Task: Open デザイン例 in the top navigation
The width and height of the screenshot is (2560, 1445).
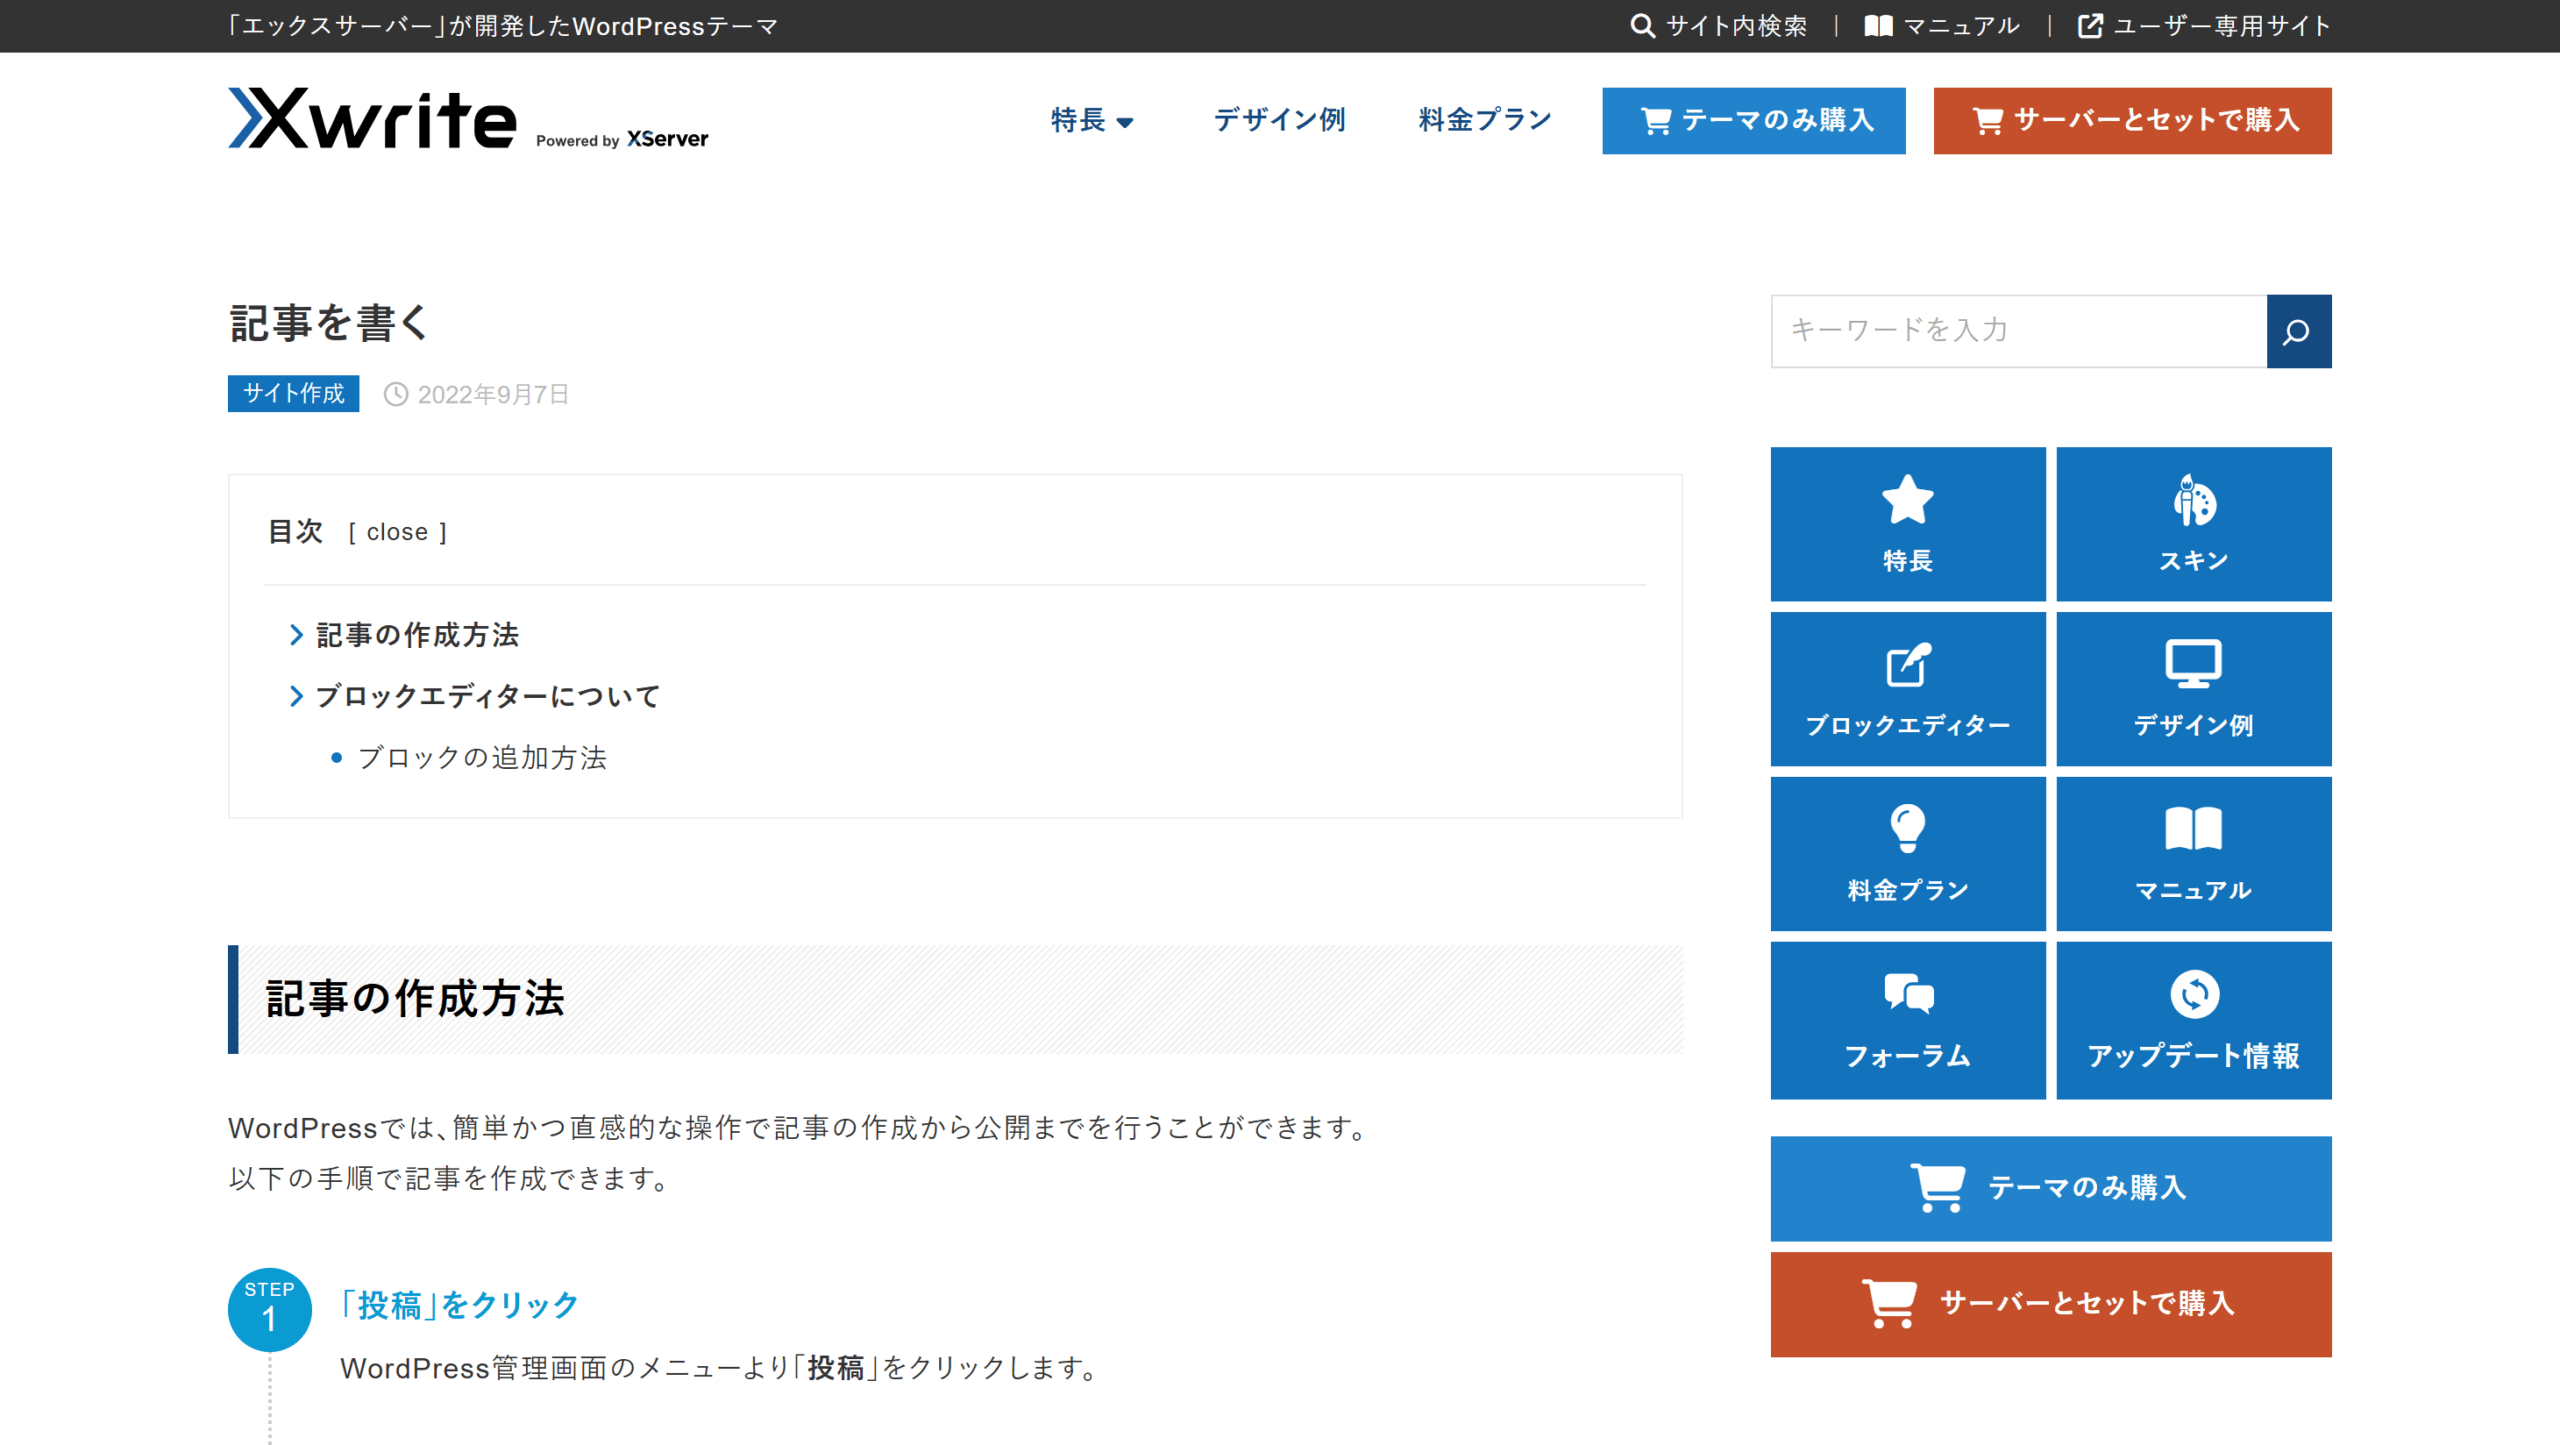Action: click(x=1279, y=120)
